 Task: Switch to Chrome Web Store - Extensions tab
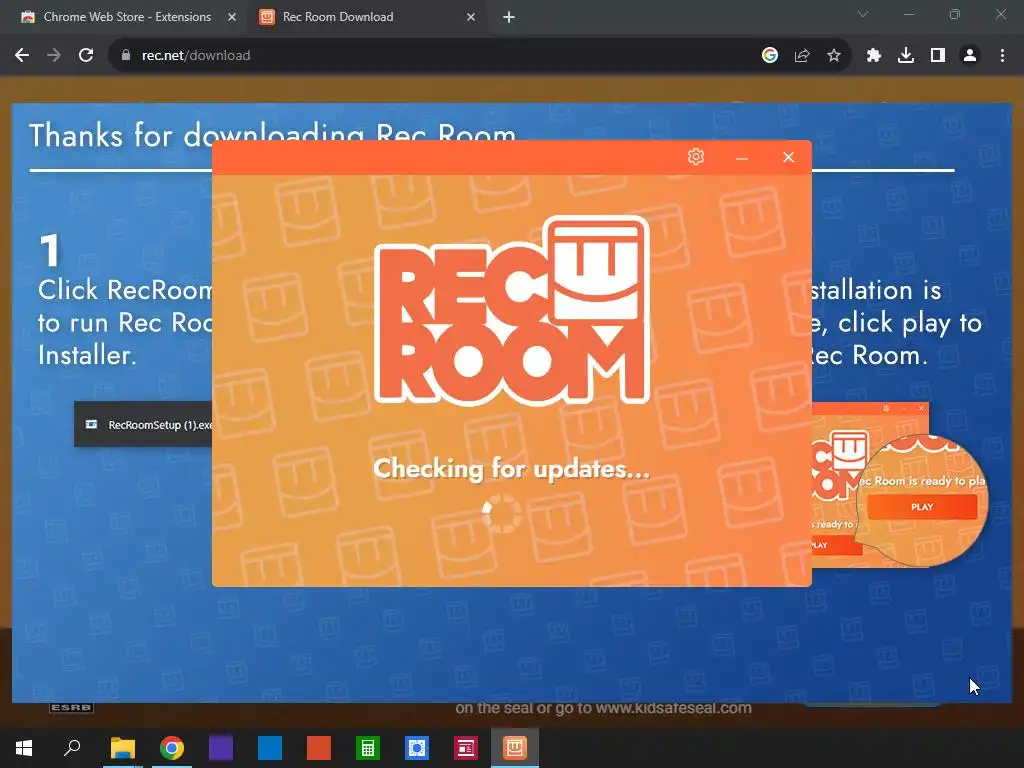point(127,17)
